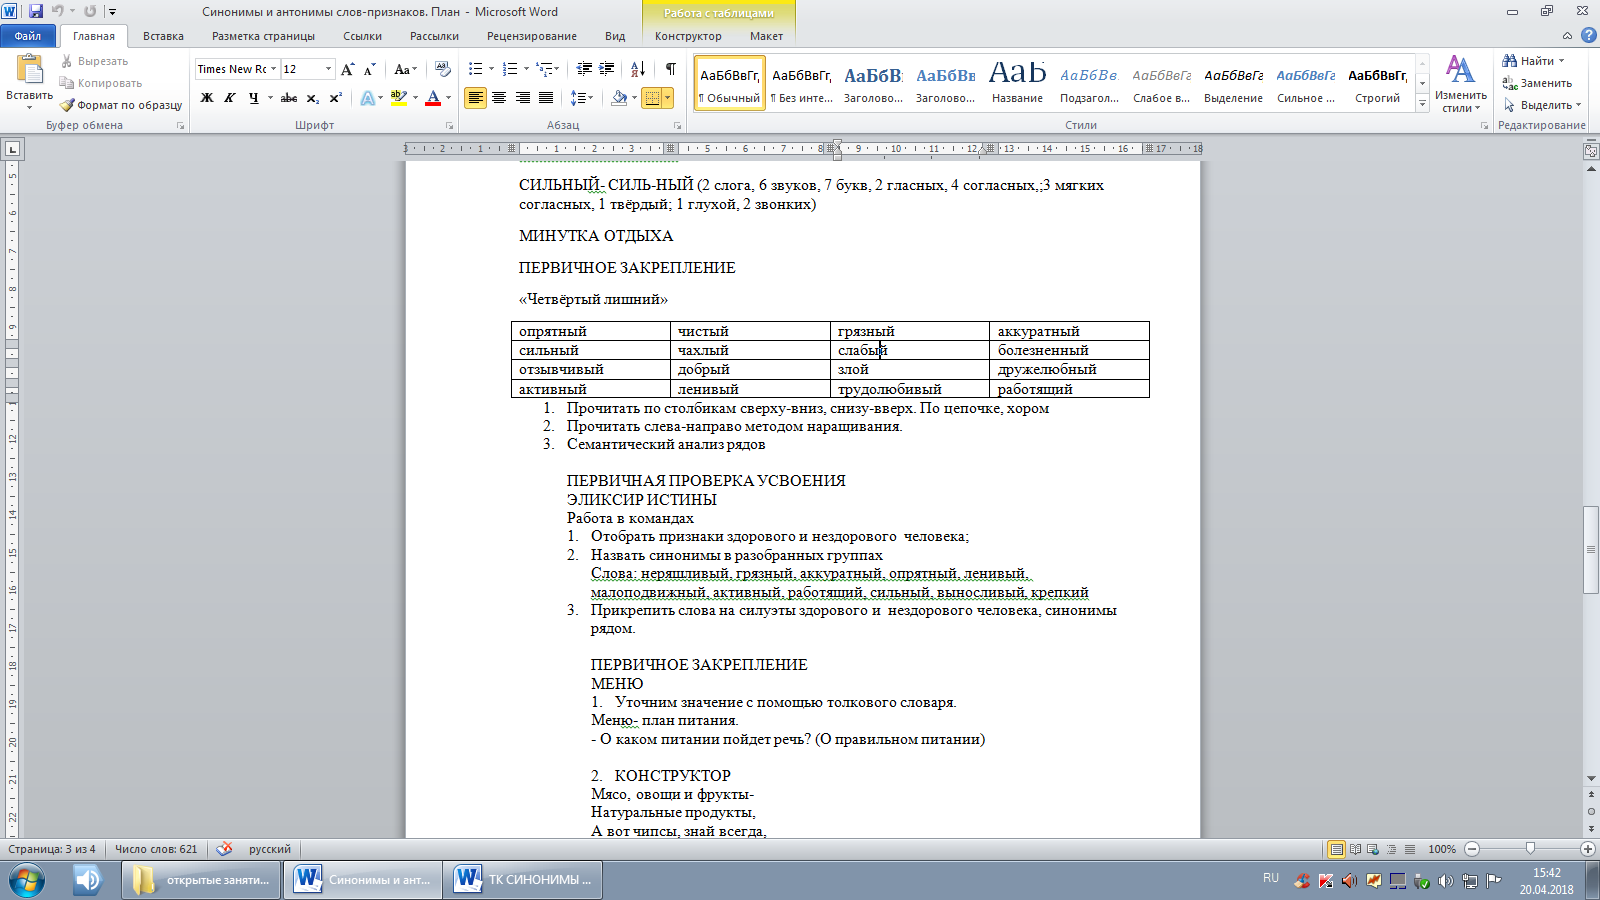This screenshot has height=900, width=1600.
Task: Toggle align text left
Action: 476,98
